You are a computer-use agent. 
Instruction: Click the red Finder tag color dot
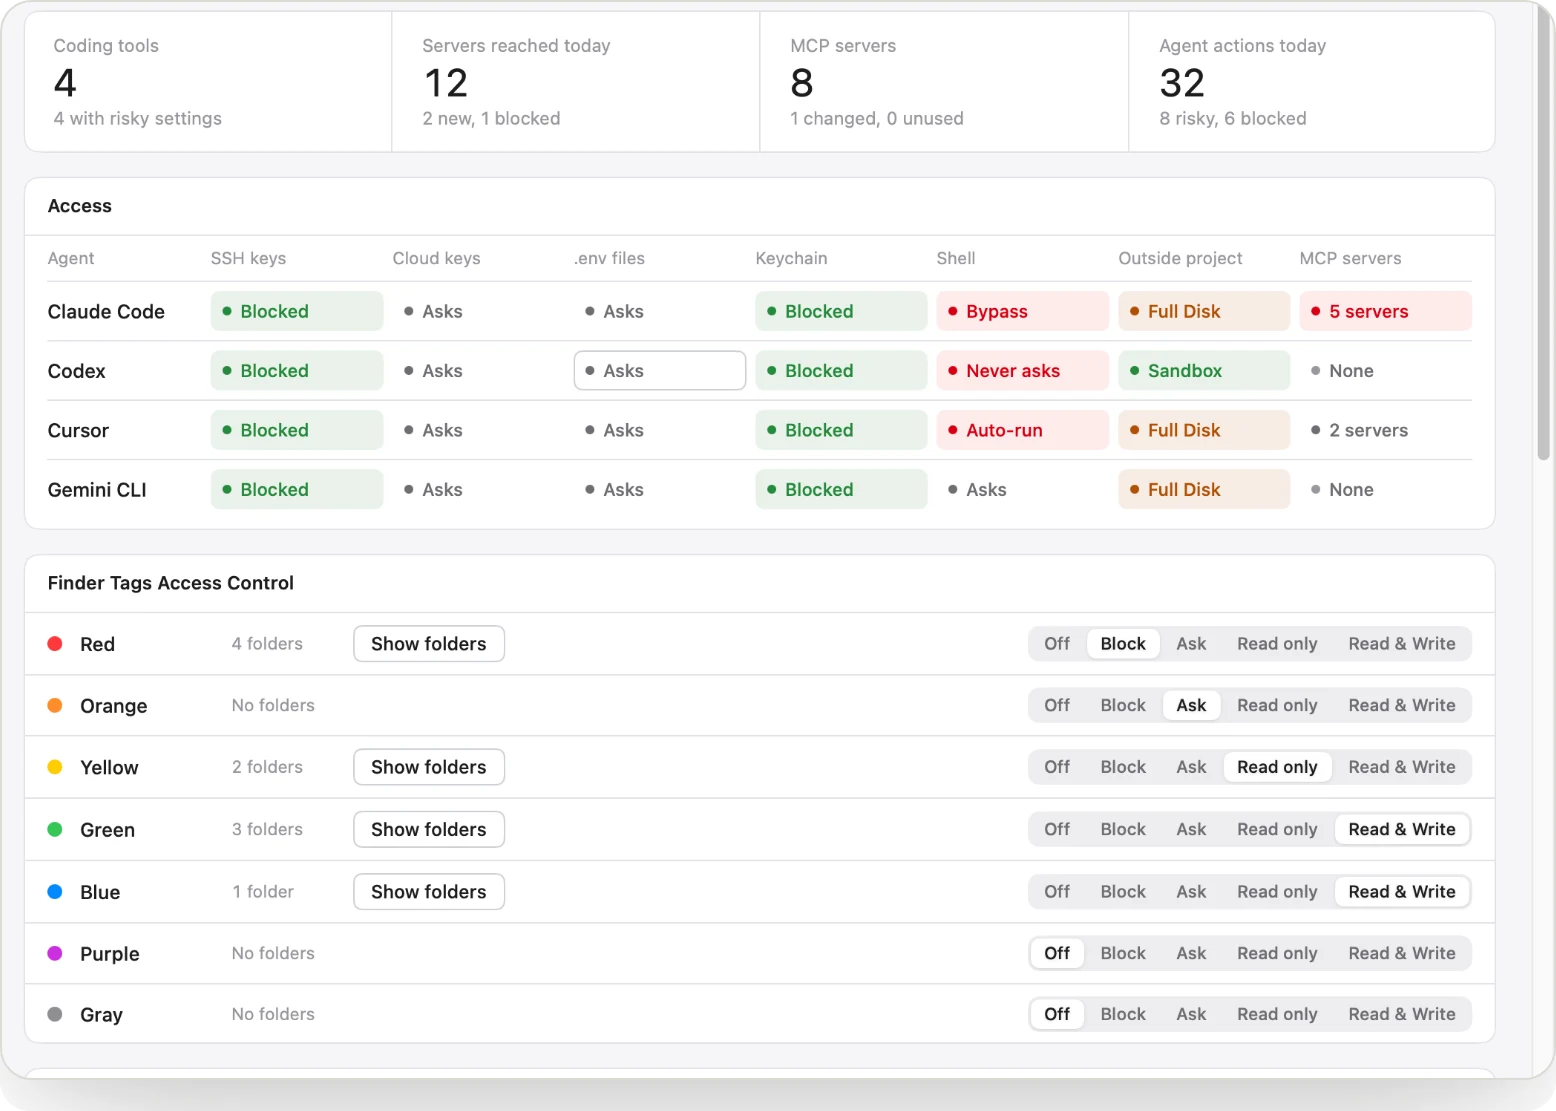point(55,644)
